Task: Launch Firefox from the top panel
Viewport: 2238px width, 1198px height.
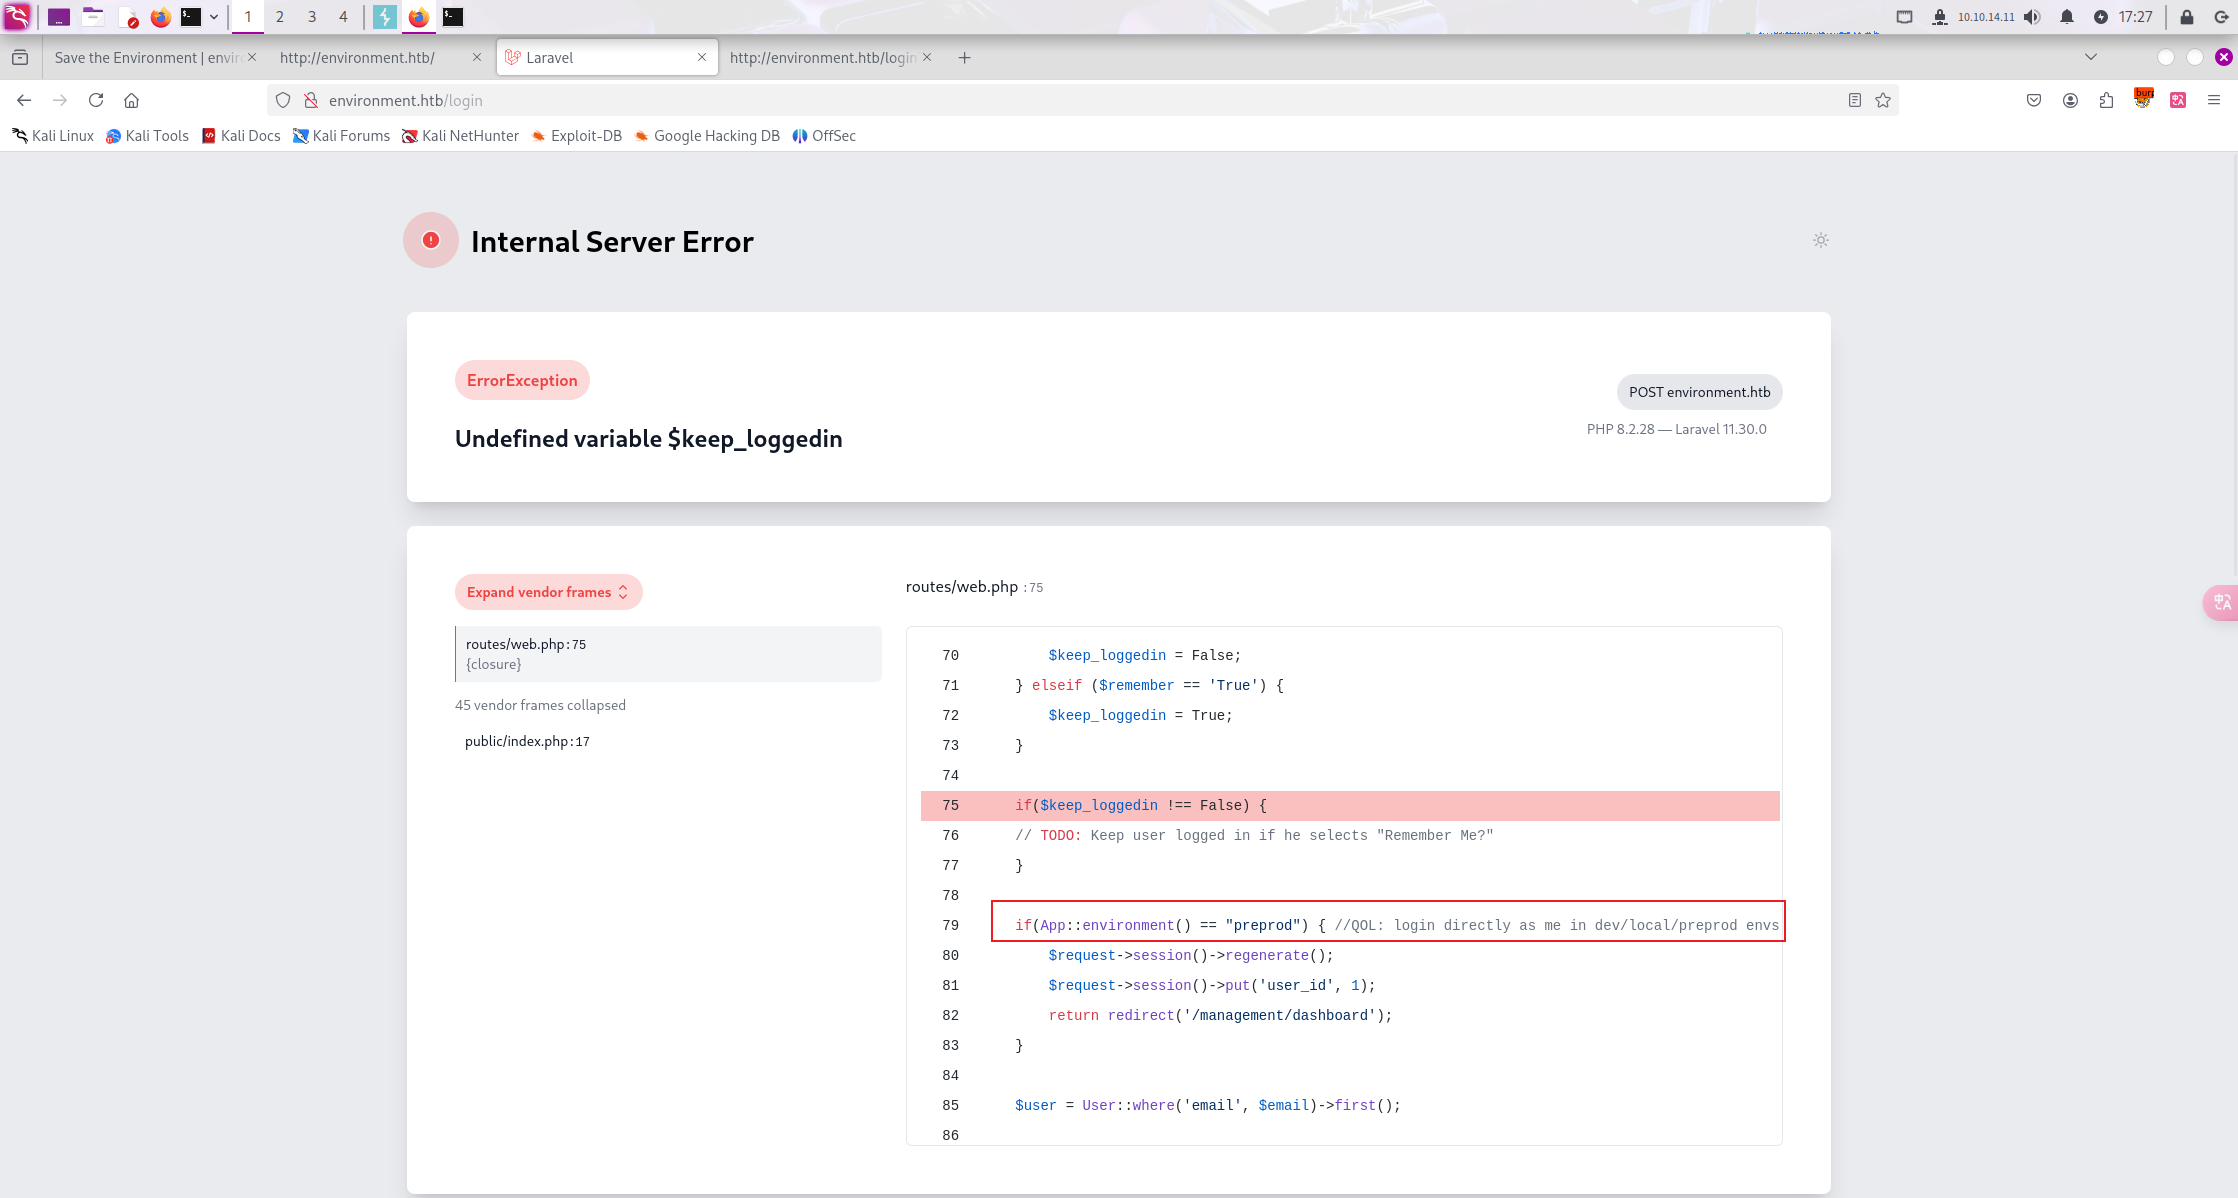Action: (x=160, y=17)
